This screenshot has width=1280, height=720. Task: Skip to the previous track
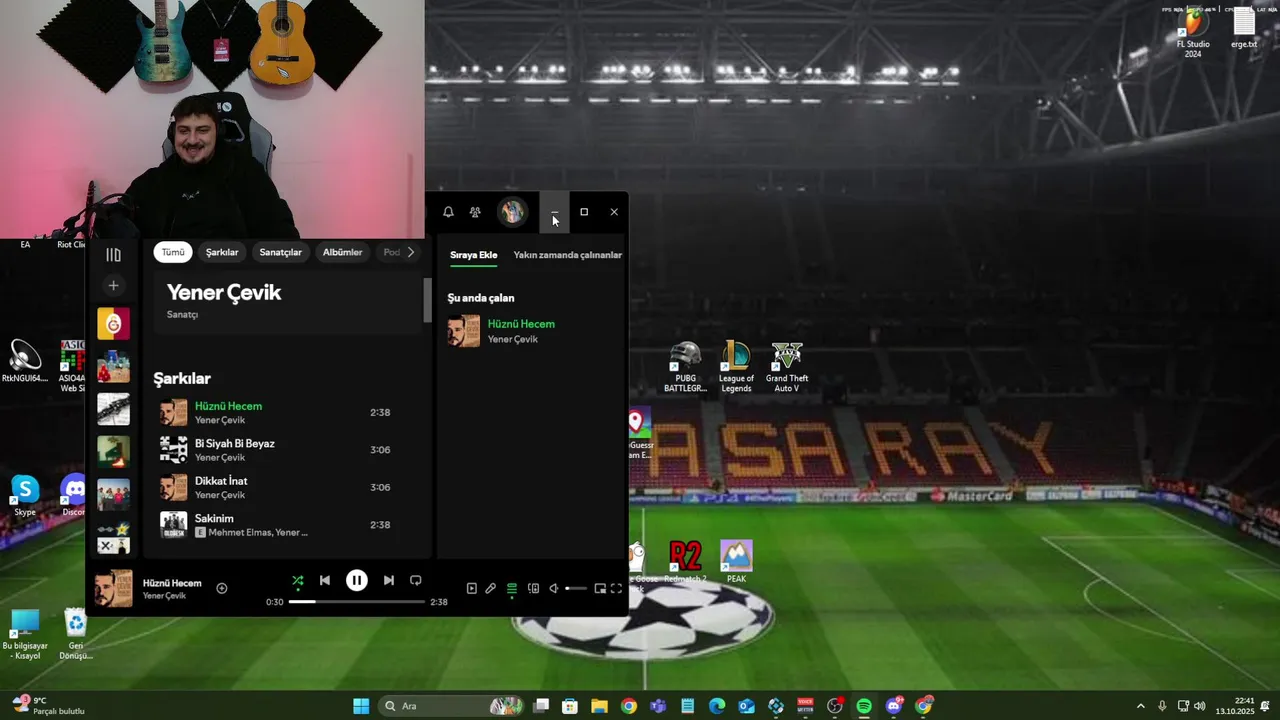tap(324, 580)
